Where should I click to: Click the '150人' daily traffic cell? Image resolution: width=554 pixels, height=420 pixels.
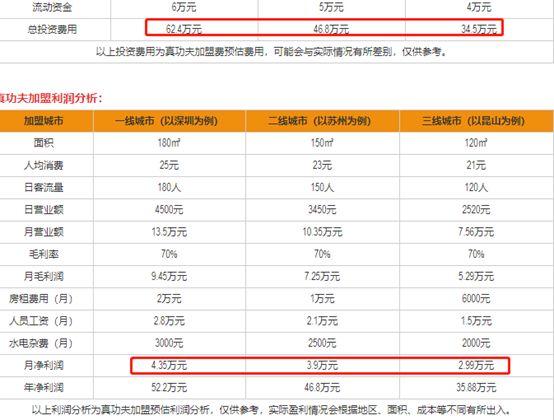point(322,187)
